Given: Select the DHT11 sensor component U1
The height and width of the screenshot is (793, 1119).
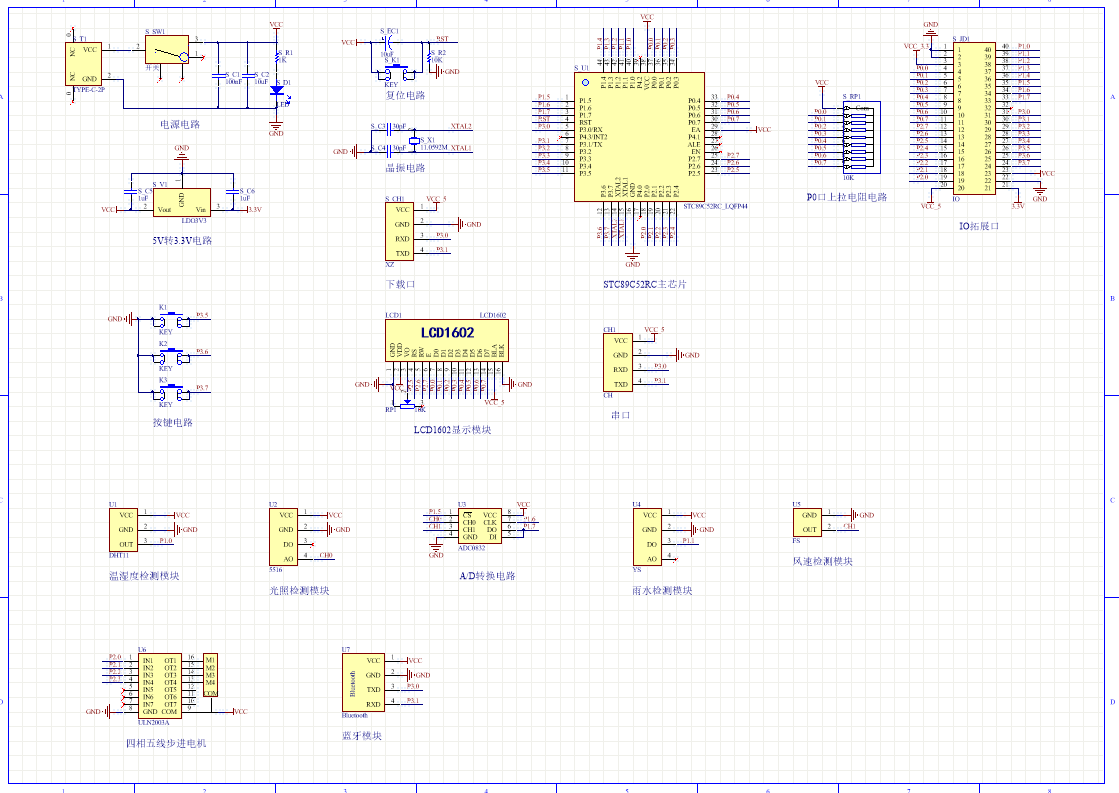Looking at the screenshot, I should 122,530.
